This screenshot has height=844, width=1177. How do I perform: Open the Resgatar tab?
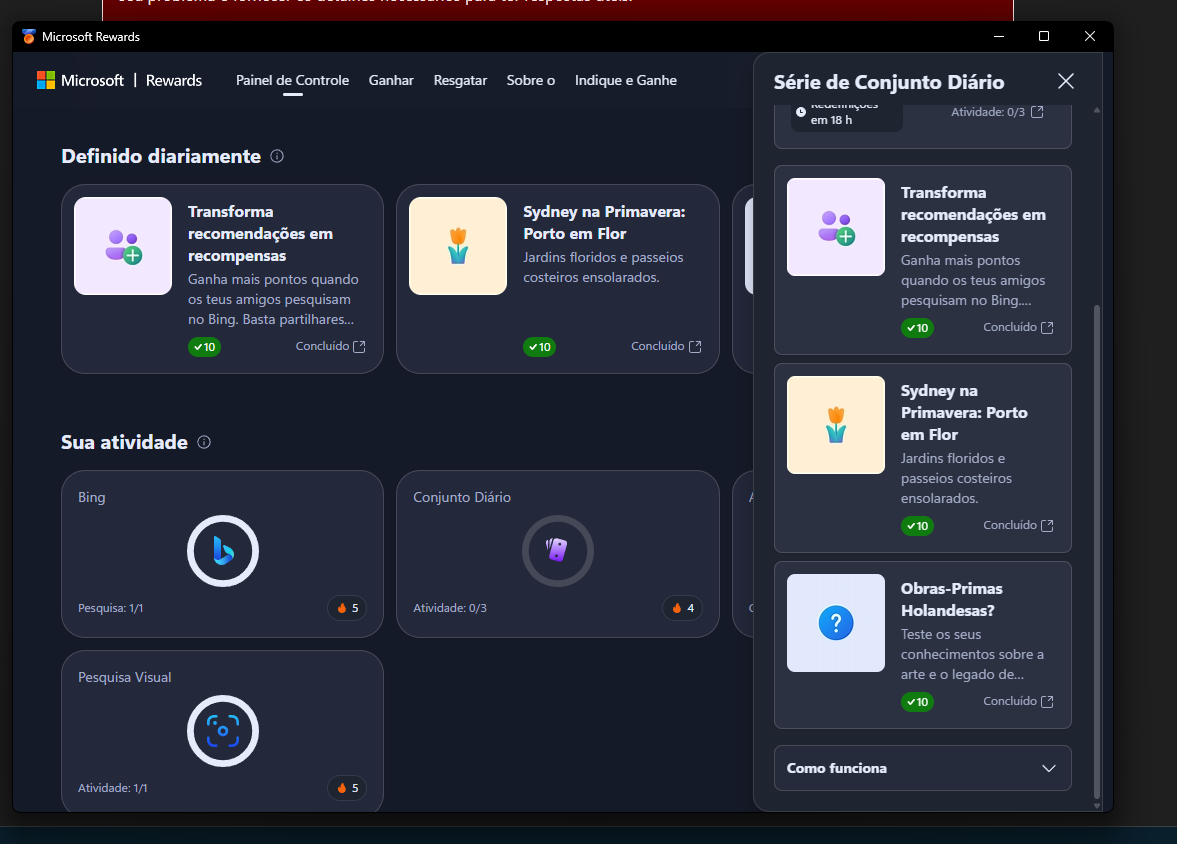pos(460,80)
